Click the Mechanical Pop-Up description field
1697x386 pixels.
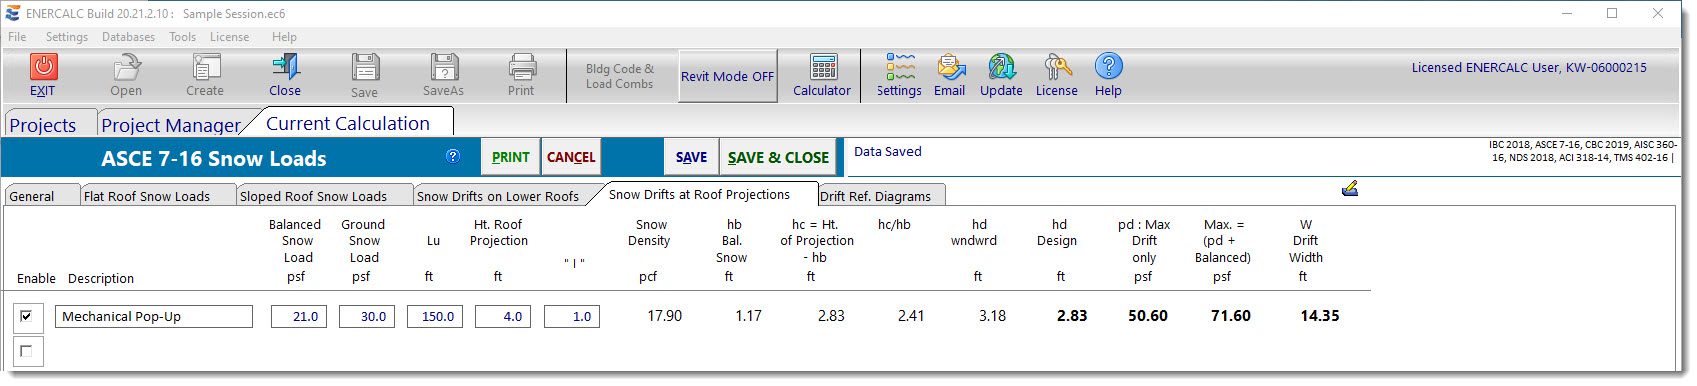point(154,317)
